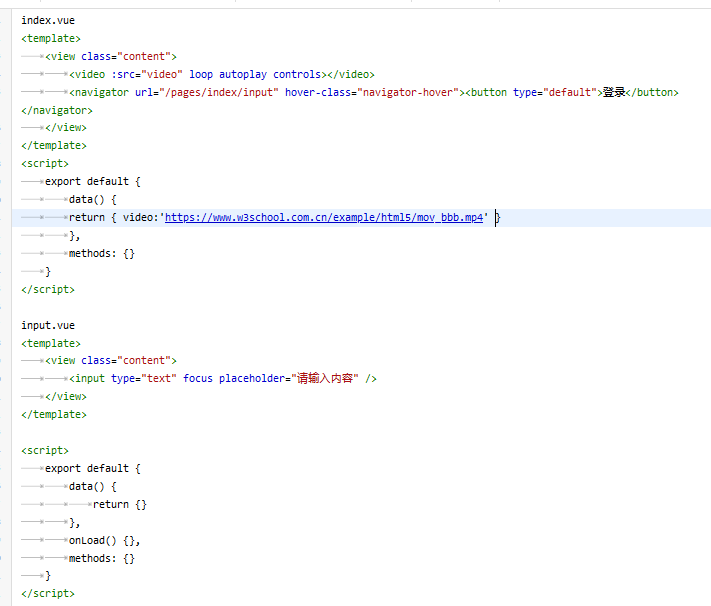Click the opening navigator tag name

[x=103, y=92]
